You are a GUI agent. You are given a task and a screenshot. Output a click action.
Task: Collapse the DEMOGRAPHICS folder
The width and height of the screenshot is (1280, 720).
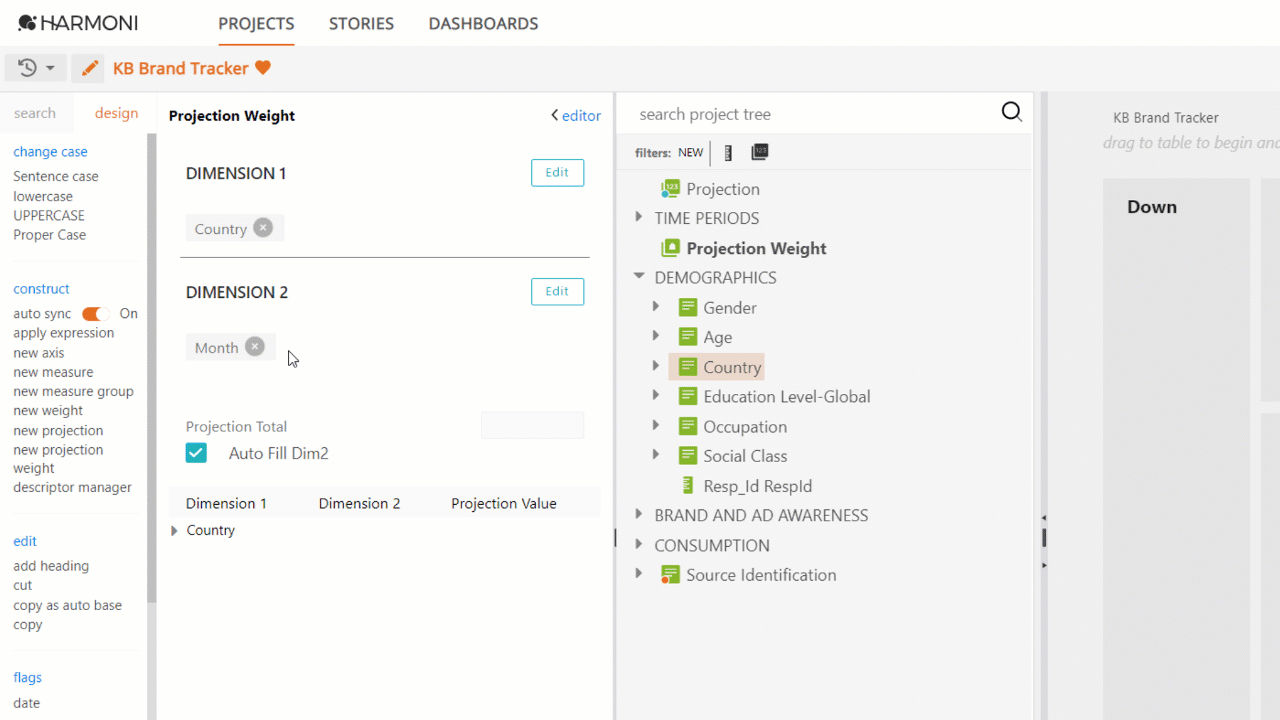639,277
